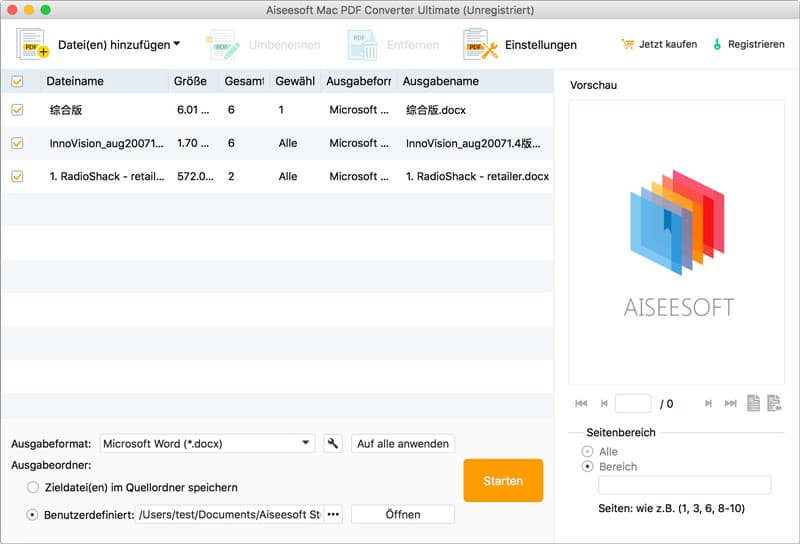The width and height of the screenshot is (800, 544).
Task: Click output name 1. RadioShack - retailer.docx
Action: 477,177
